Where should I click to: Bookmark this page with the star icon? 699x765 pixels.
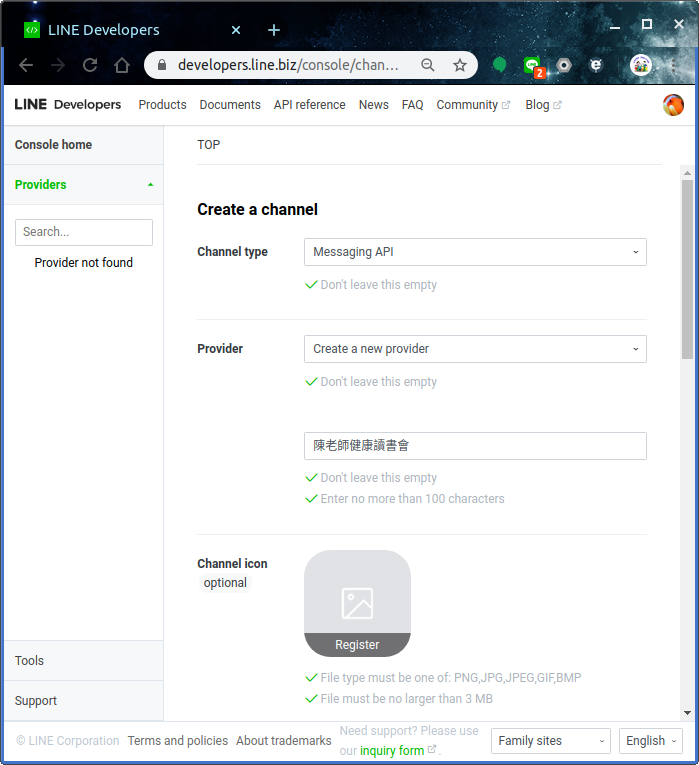pyautogui.click(x=459, y=65)
